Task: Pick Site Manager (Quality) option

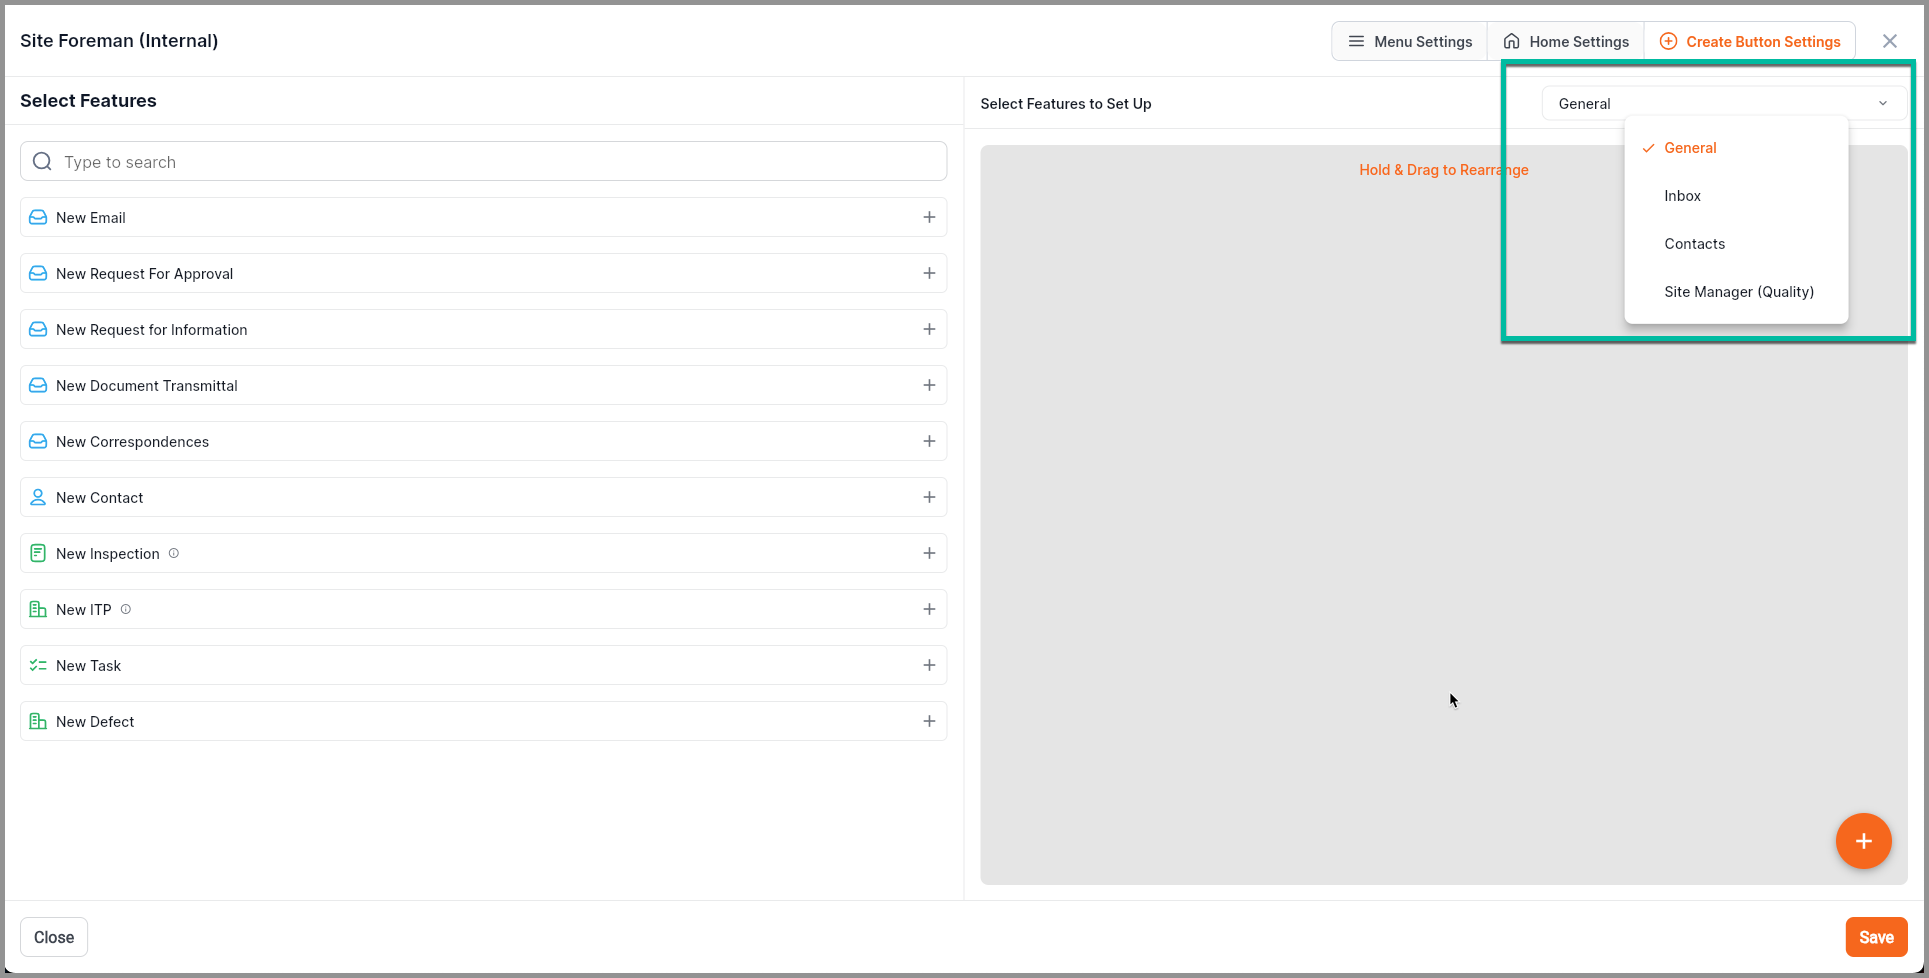Action: [1738, 292]
